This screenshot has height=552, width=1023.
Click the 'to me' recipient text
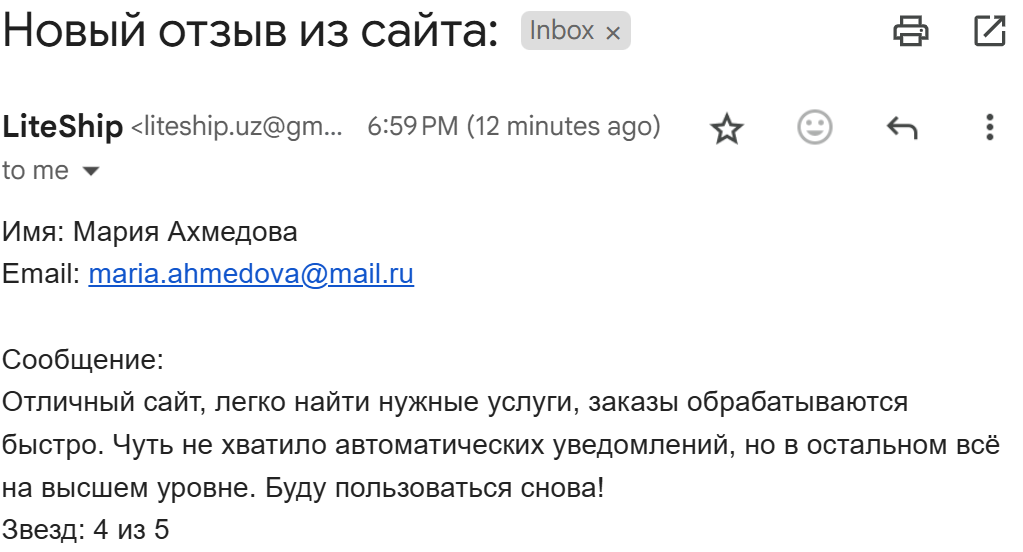click(35, 171)
